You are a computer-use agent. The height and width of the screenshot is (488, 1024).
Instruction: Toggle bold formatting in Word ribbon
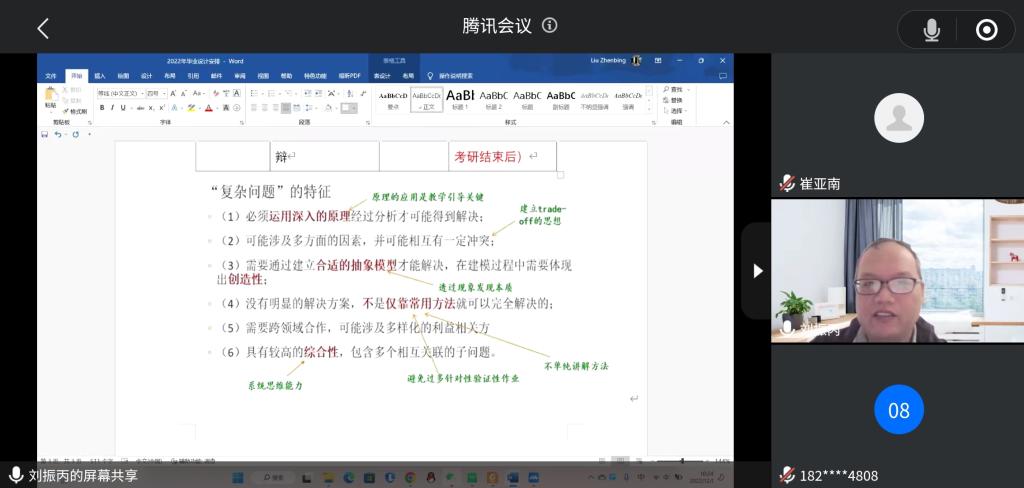[102, 108]
